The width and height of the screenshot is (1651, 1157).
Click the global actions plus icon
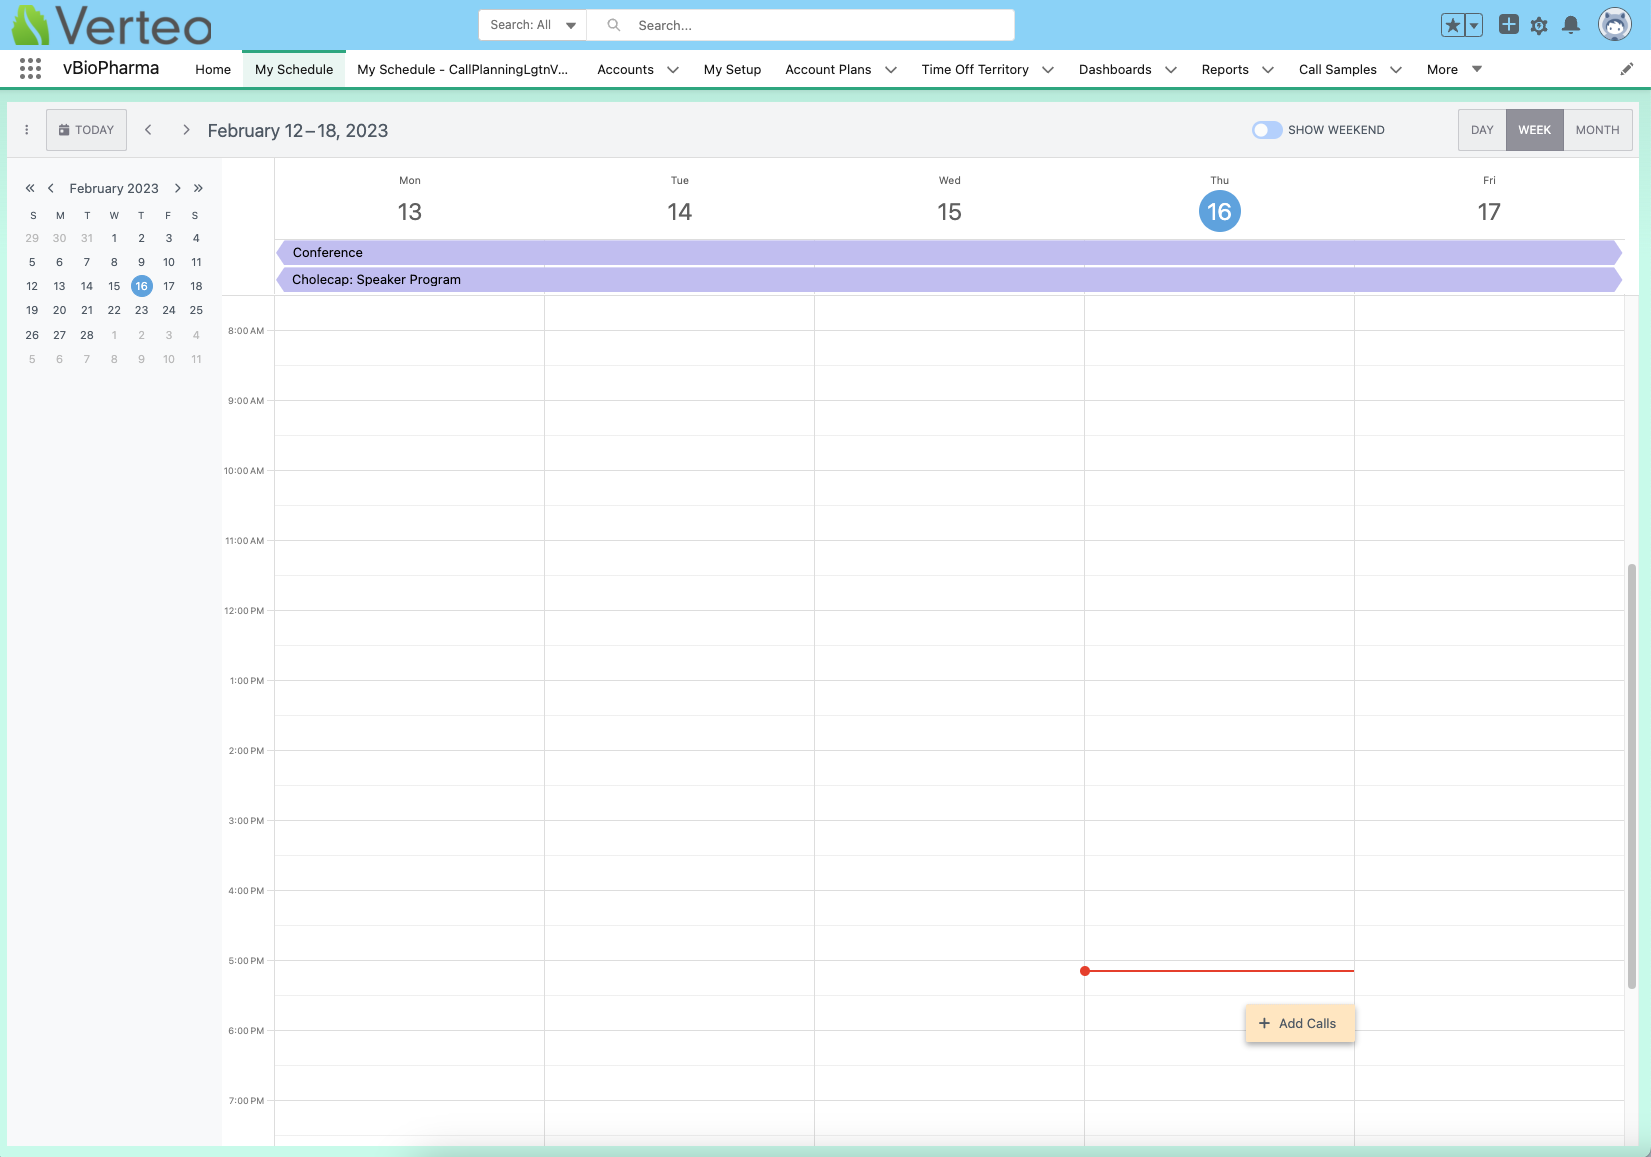(1508, 25)
